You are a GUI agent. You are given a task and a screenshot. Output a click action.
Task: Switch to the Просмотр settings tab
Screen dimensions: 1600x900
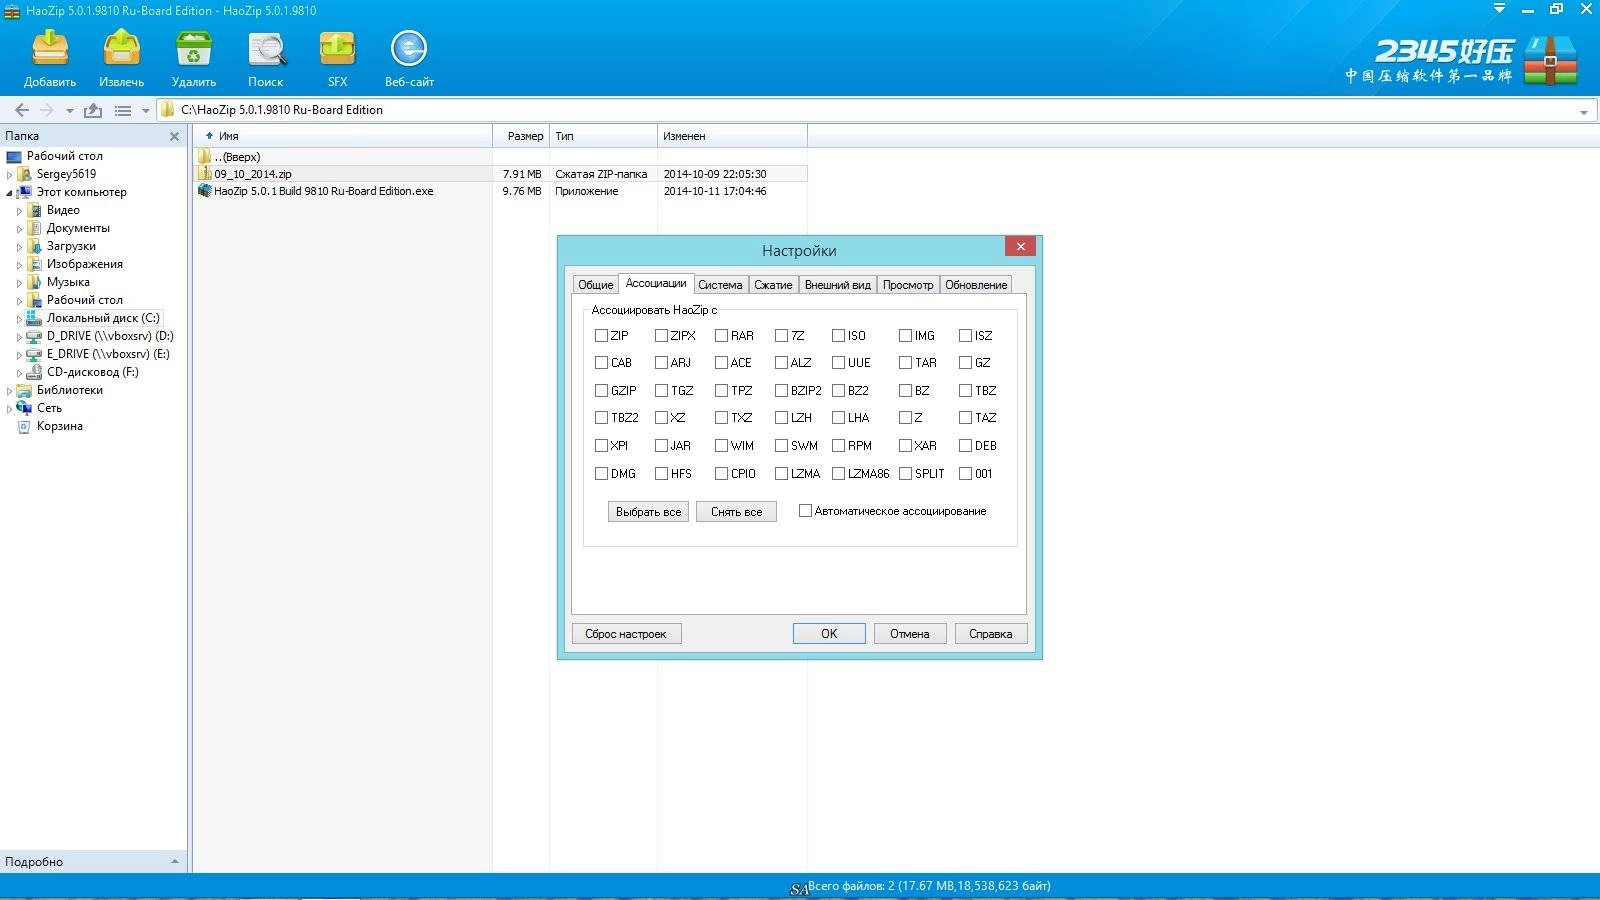[908, 285]
